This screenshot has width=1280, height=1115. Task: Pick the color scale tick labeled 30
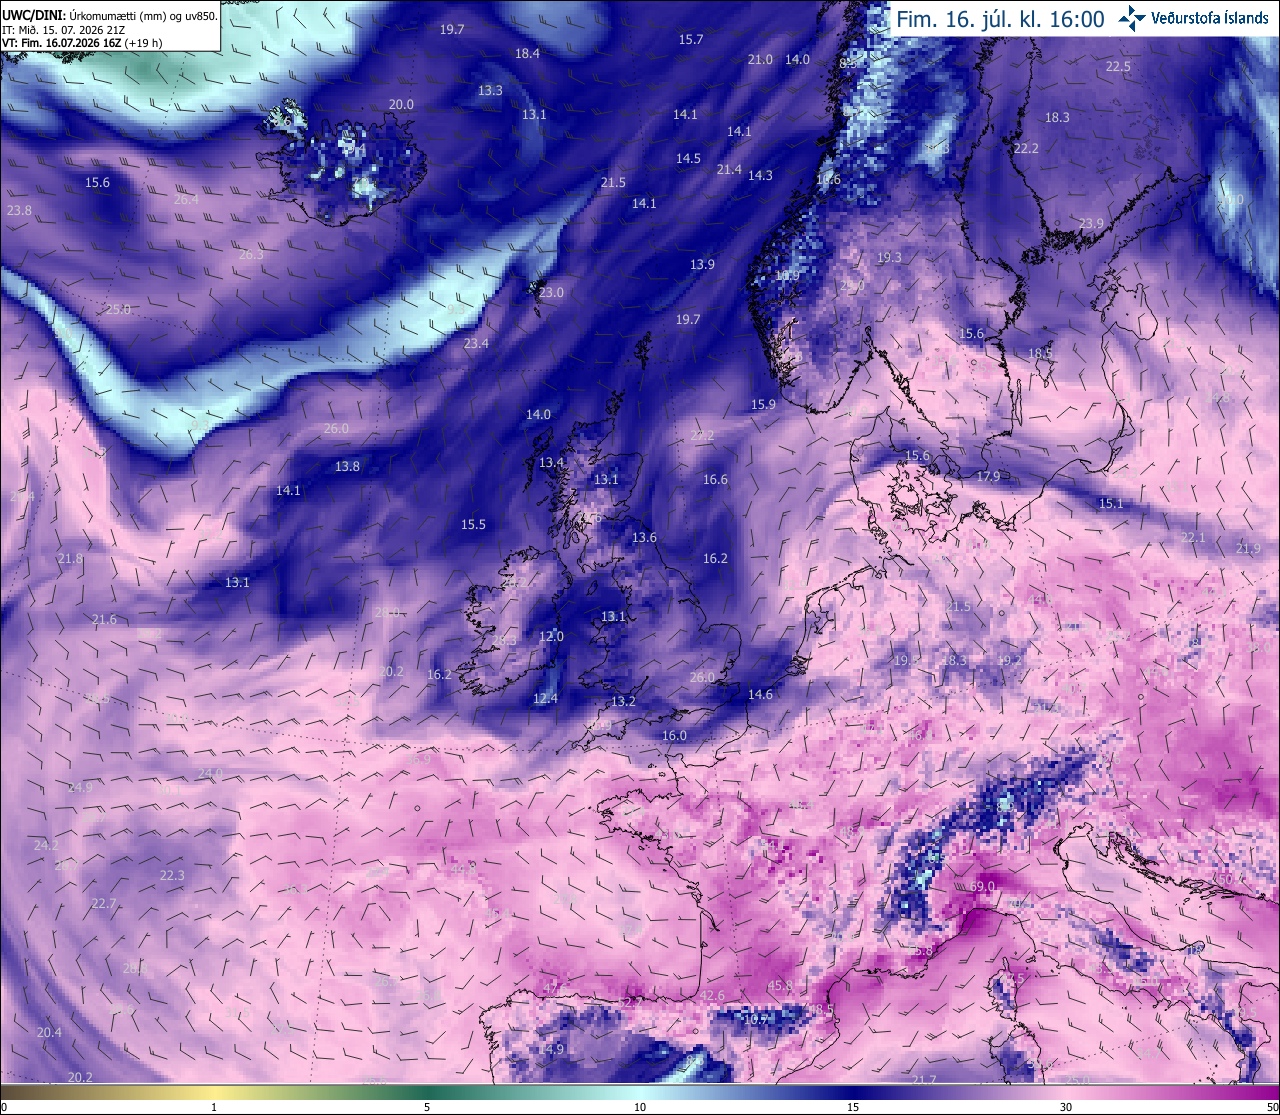(1066, 1107)
